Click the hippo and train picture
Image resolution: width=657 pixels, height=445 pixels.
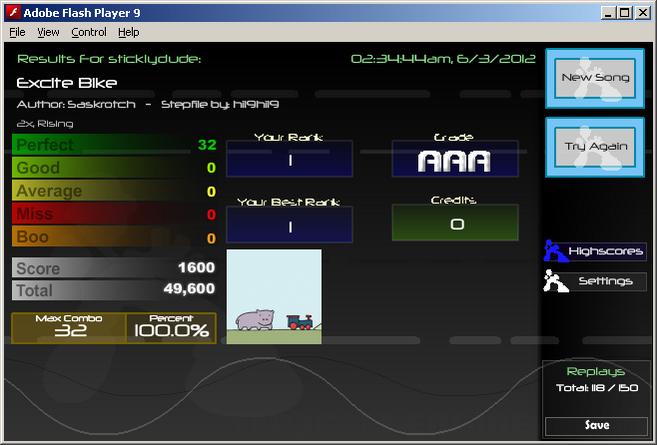pos(274,297)
